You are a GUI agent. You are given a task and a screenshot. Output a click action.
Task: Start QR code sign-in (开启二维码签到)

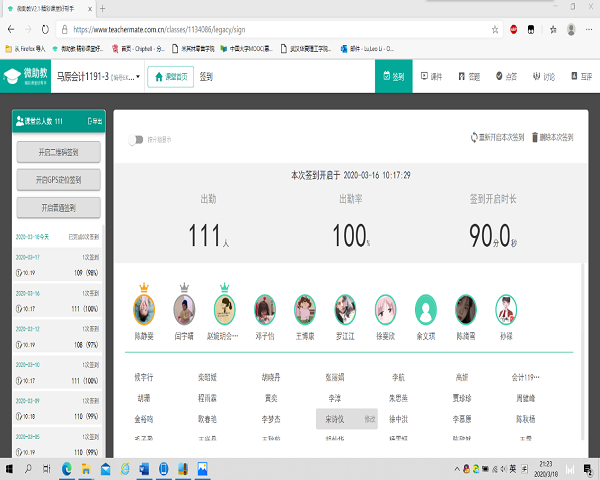pyautogui.click(x=58, y=153)
